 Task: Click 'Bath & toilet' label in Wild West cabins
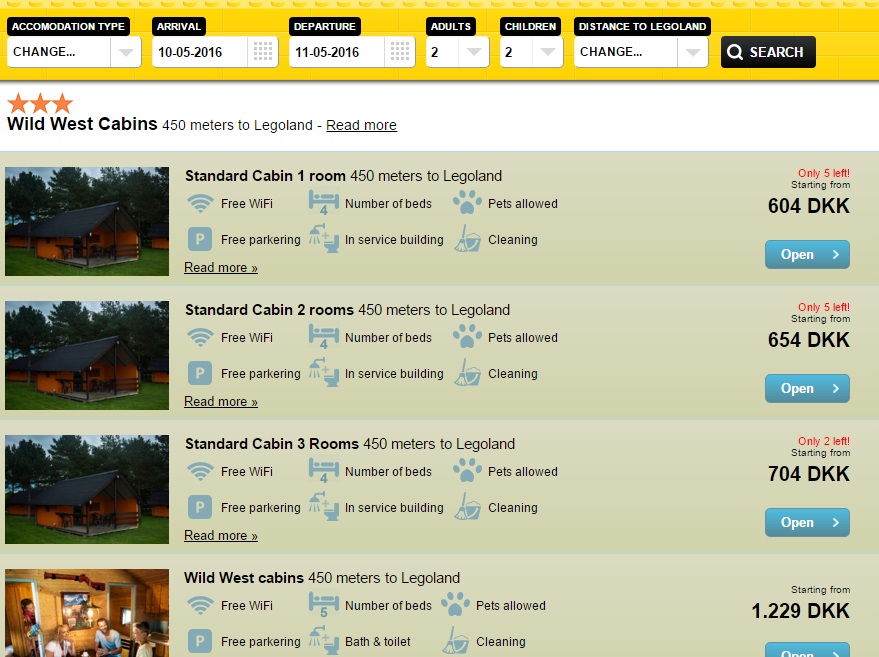(378, 642)
